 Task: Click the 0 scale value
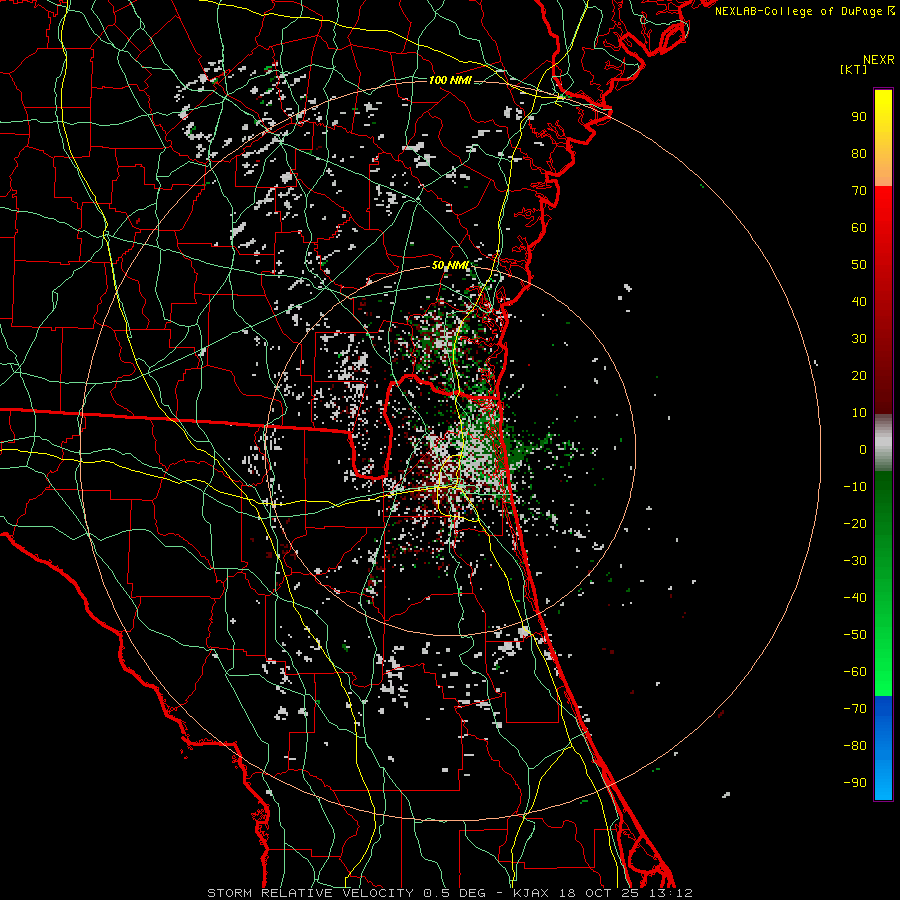863,449
